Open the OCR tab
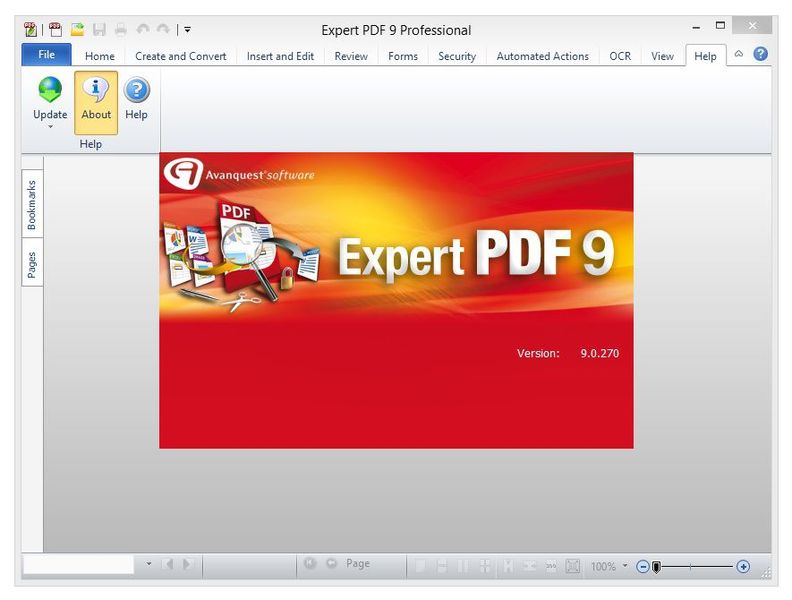The height and width of the screenshot is (600, 792). (x=620, y=56)
